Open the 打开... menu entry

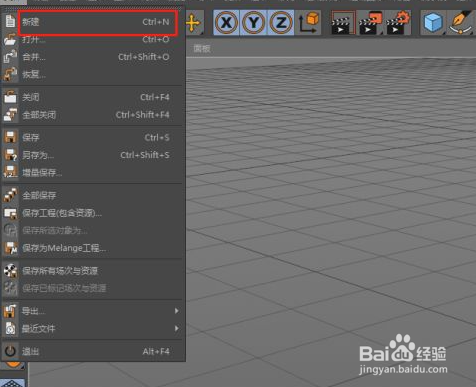point(93,40)
